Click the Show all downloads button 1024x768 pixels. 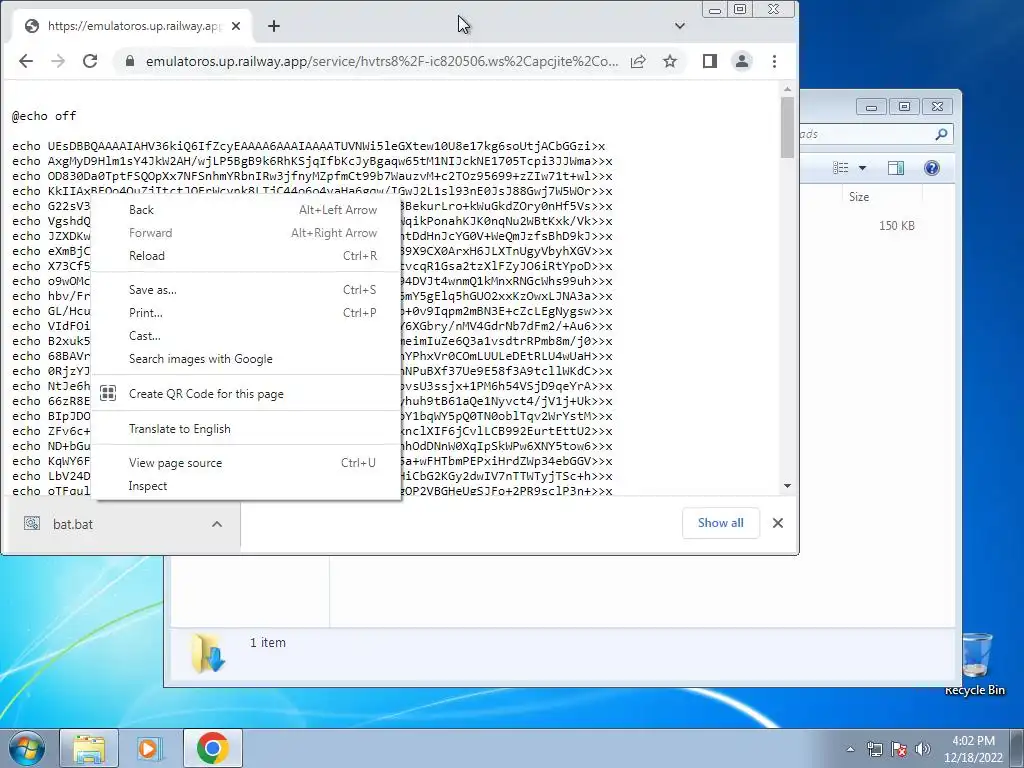[x=720, y=523]
